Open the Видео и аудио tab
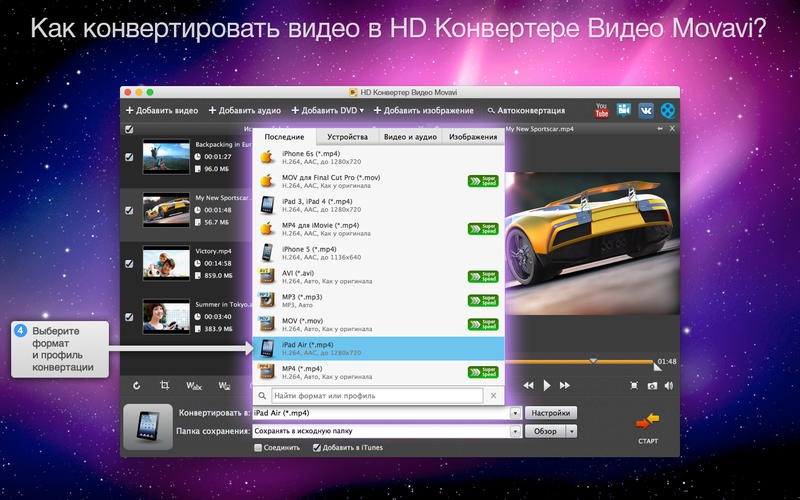The width and height of the screenshot is (800, 500). pos(410,137)
